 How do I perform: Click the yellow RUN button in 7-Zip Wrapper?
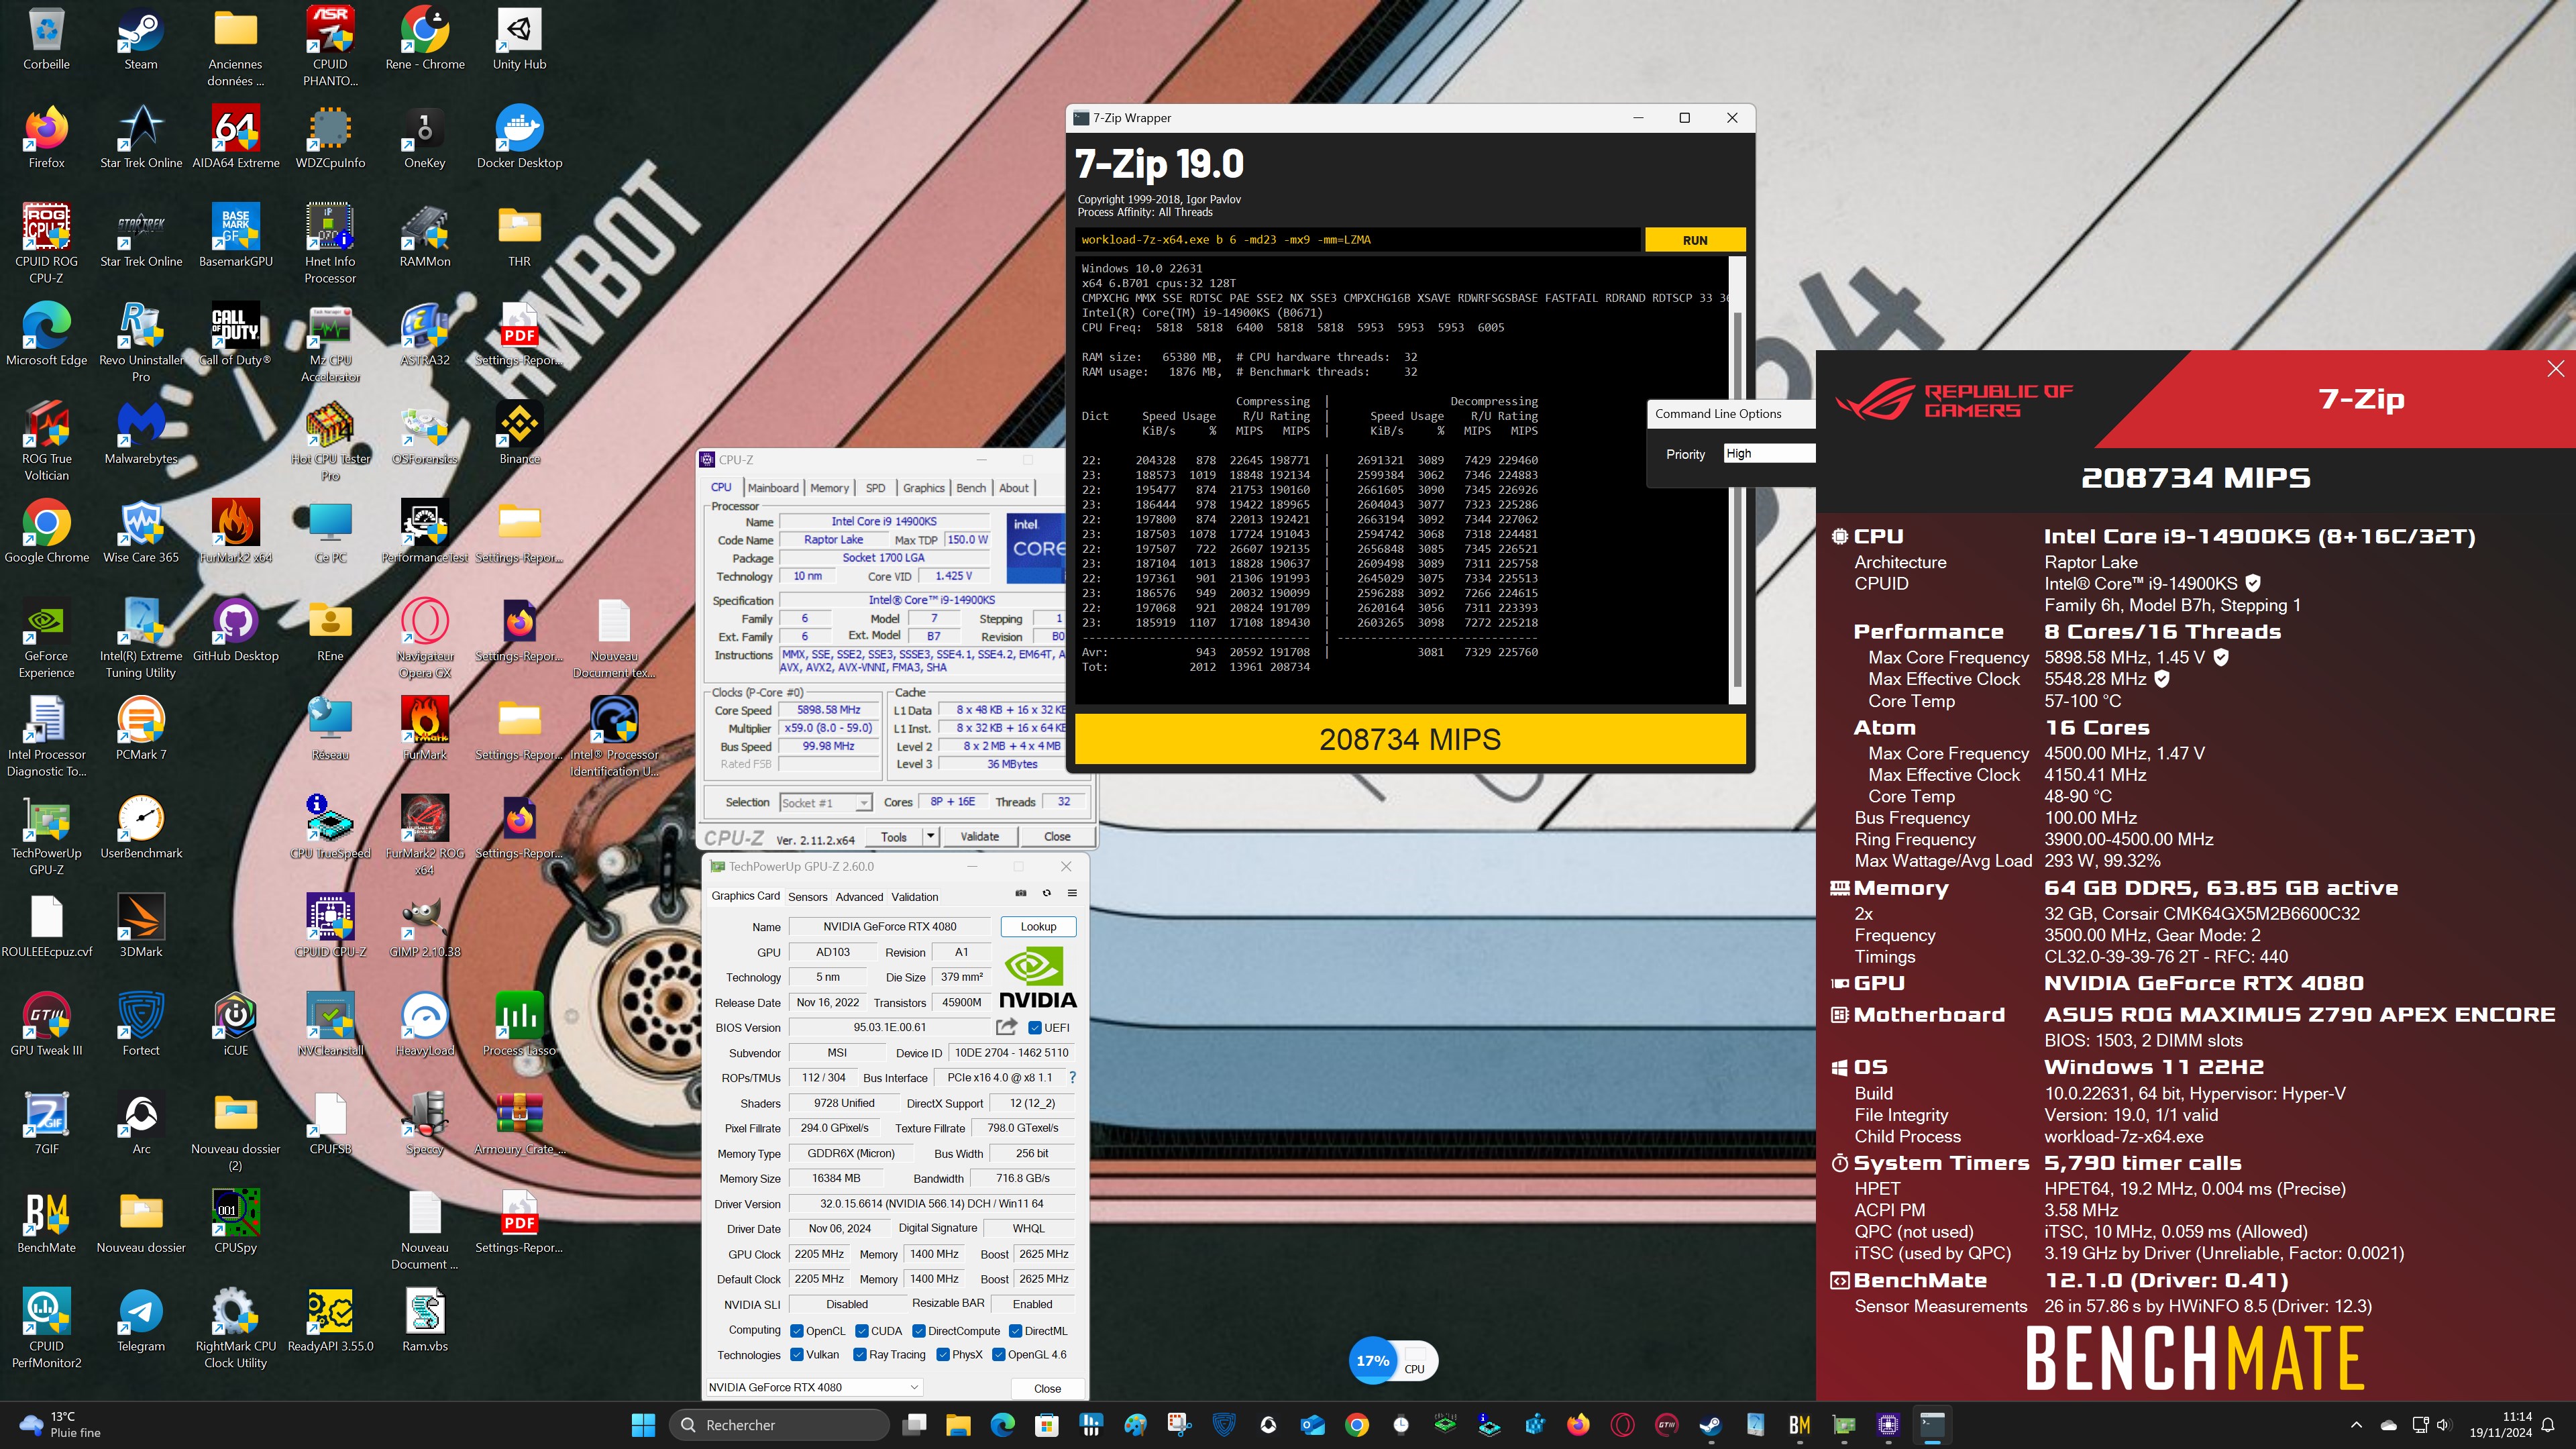click(x=1695, y=240)
